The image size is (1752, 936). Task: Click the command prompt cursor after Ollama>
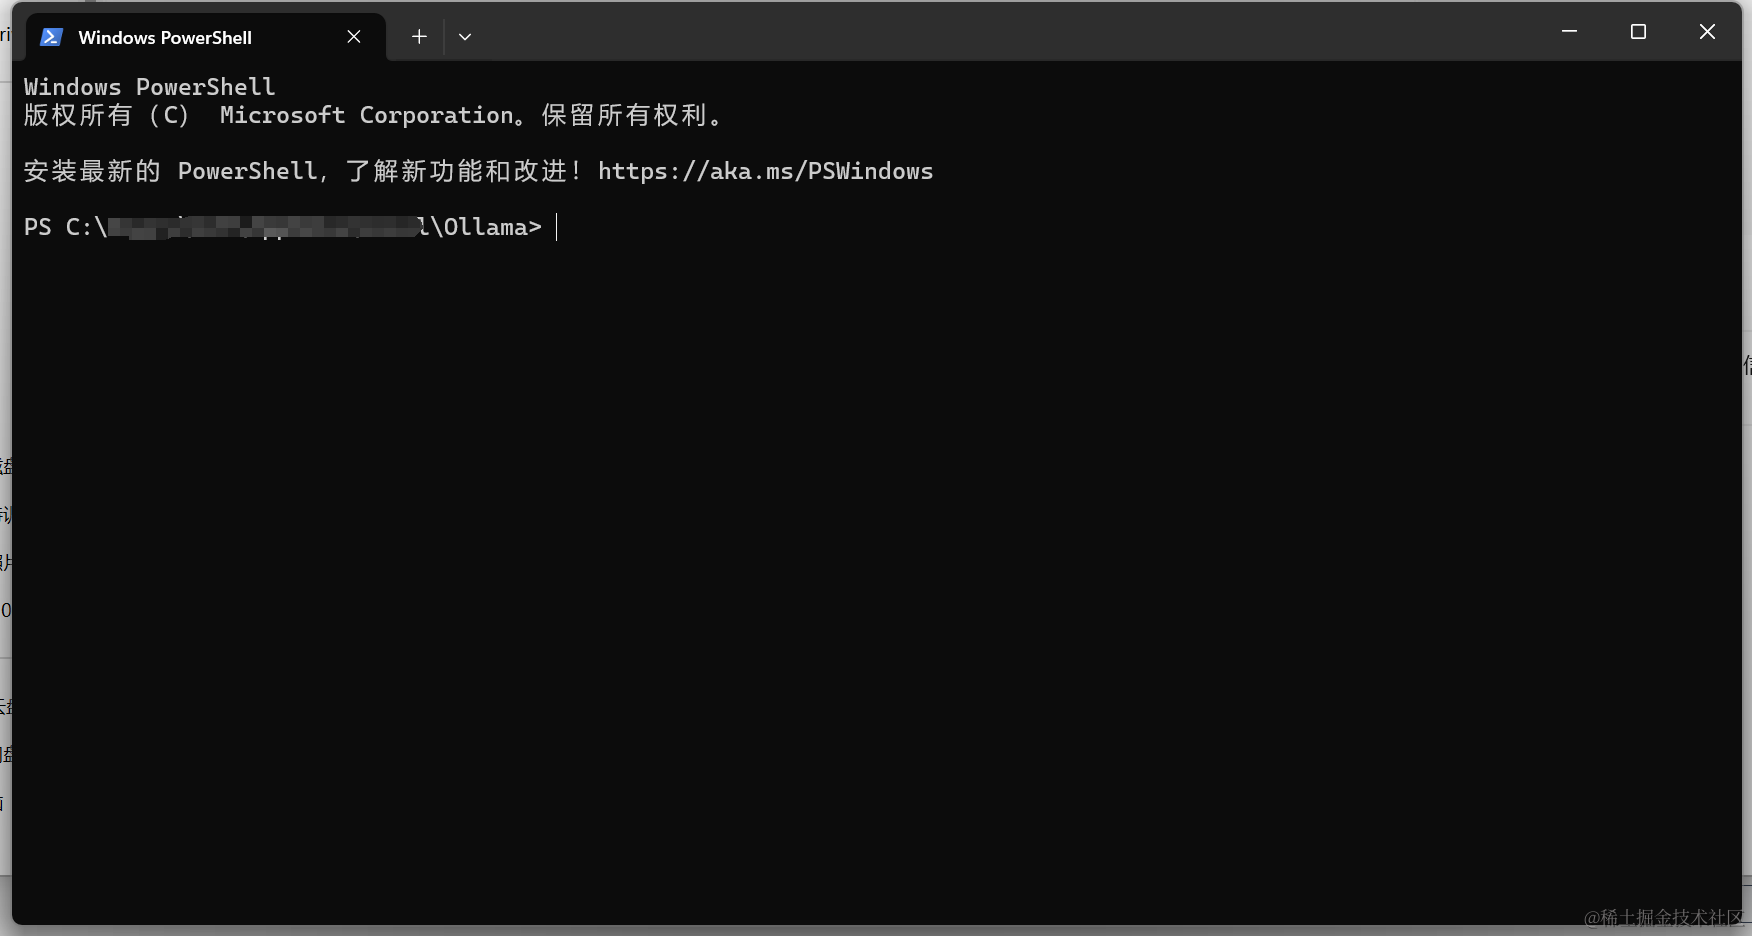pyautogui.click(x=557, y=227)
